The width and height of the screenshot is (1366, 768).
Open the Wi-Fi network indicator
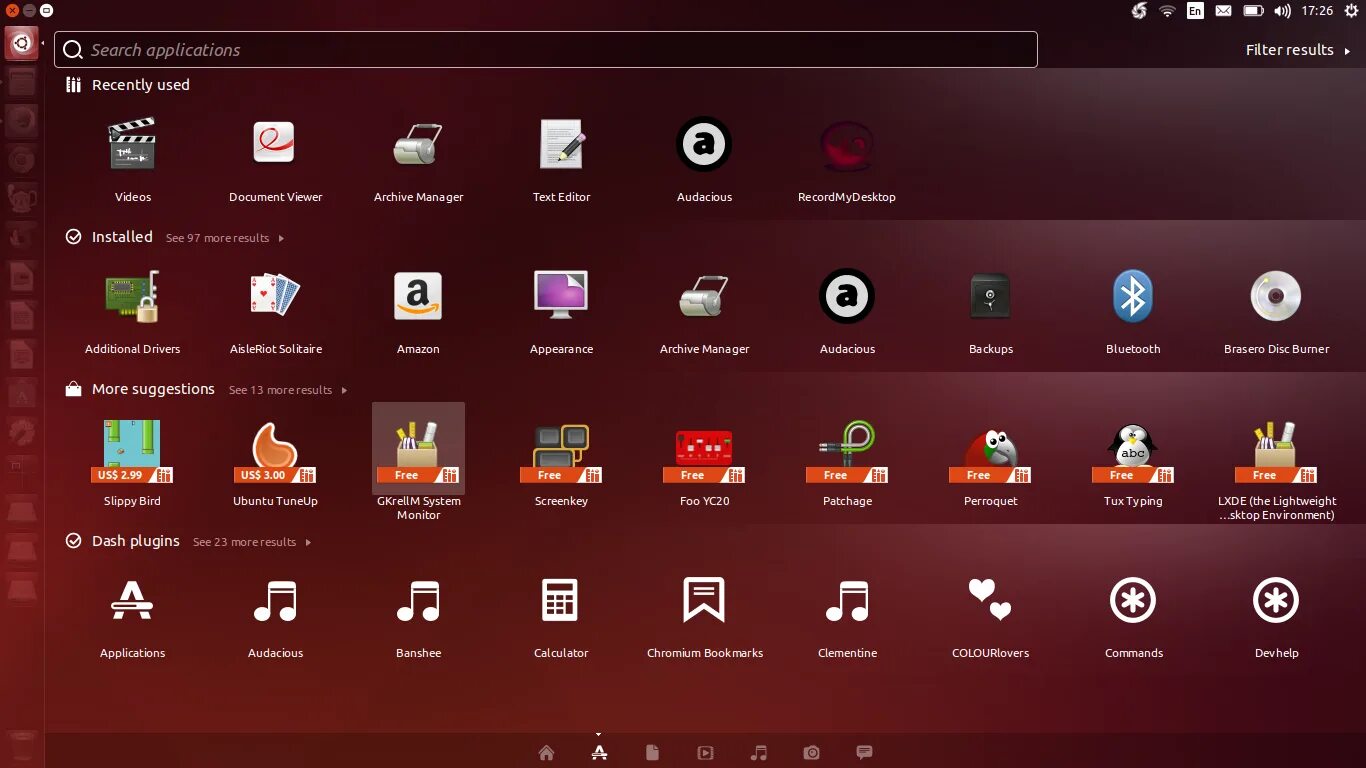click(1167, 11)
